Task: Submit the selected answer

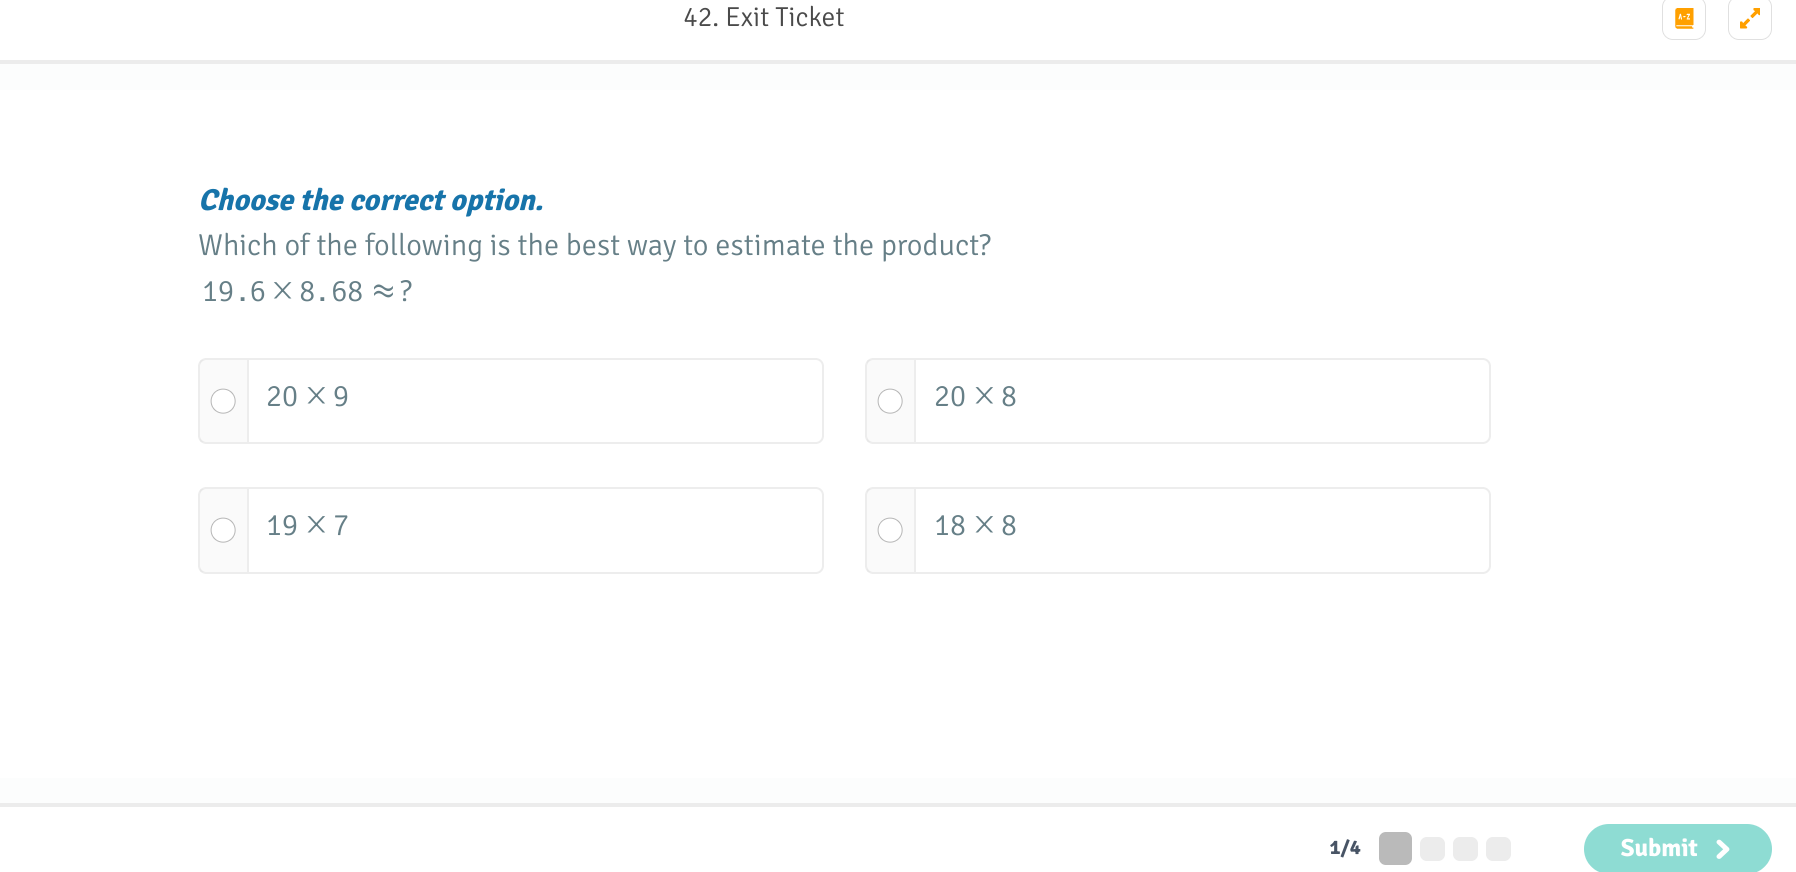Action: pos(1659,848)
